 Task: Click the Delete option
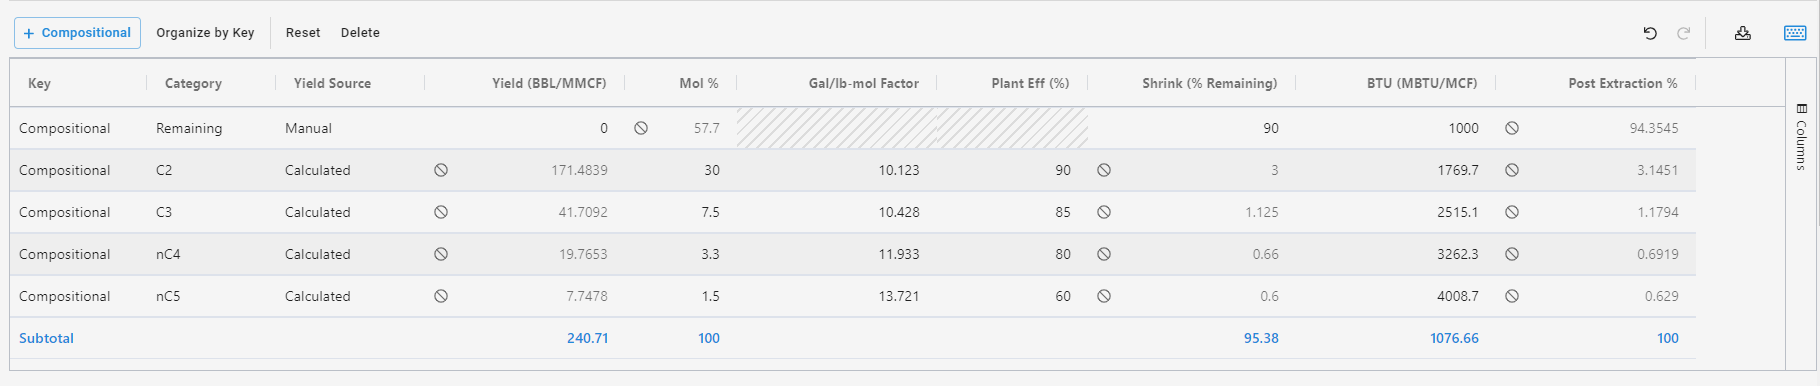[x=360, y=33]
